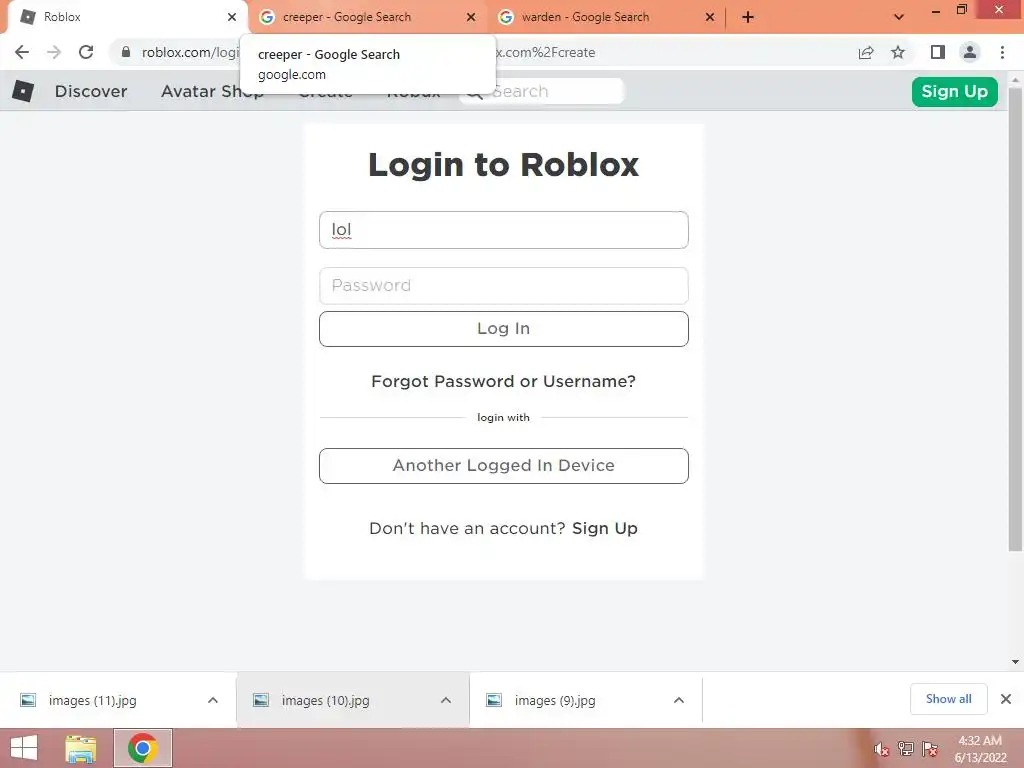
Task: Expand options for images (11).jpg download
Action: point(213,700)
